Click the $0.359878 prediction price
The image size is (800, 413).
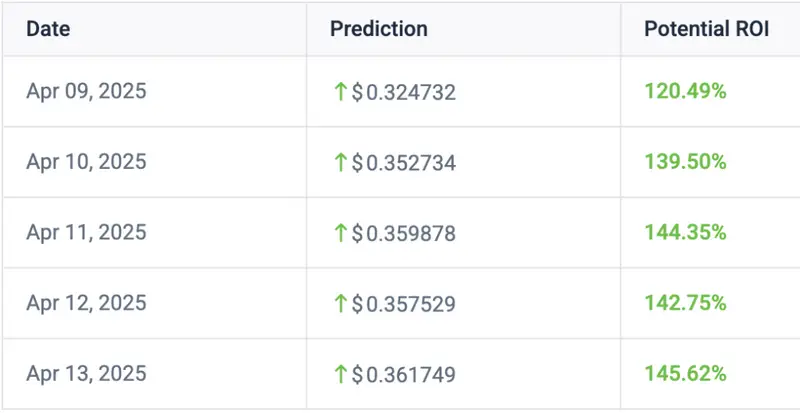[x=404, y=234]
